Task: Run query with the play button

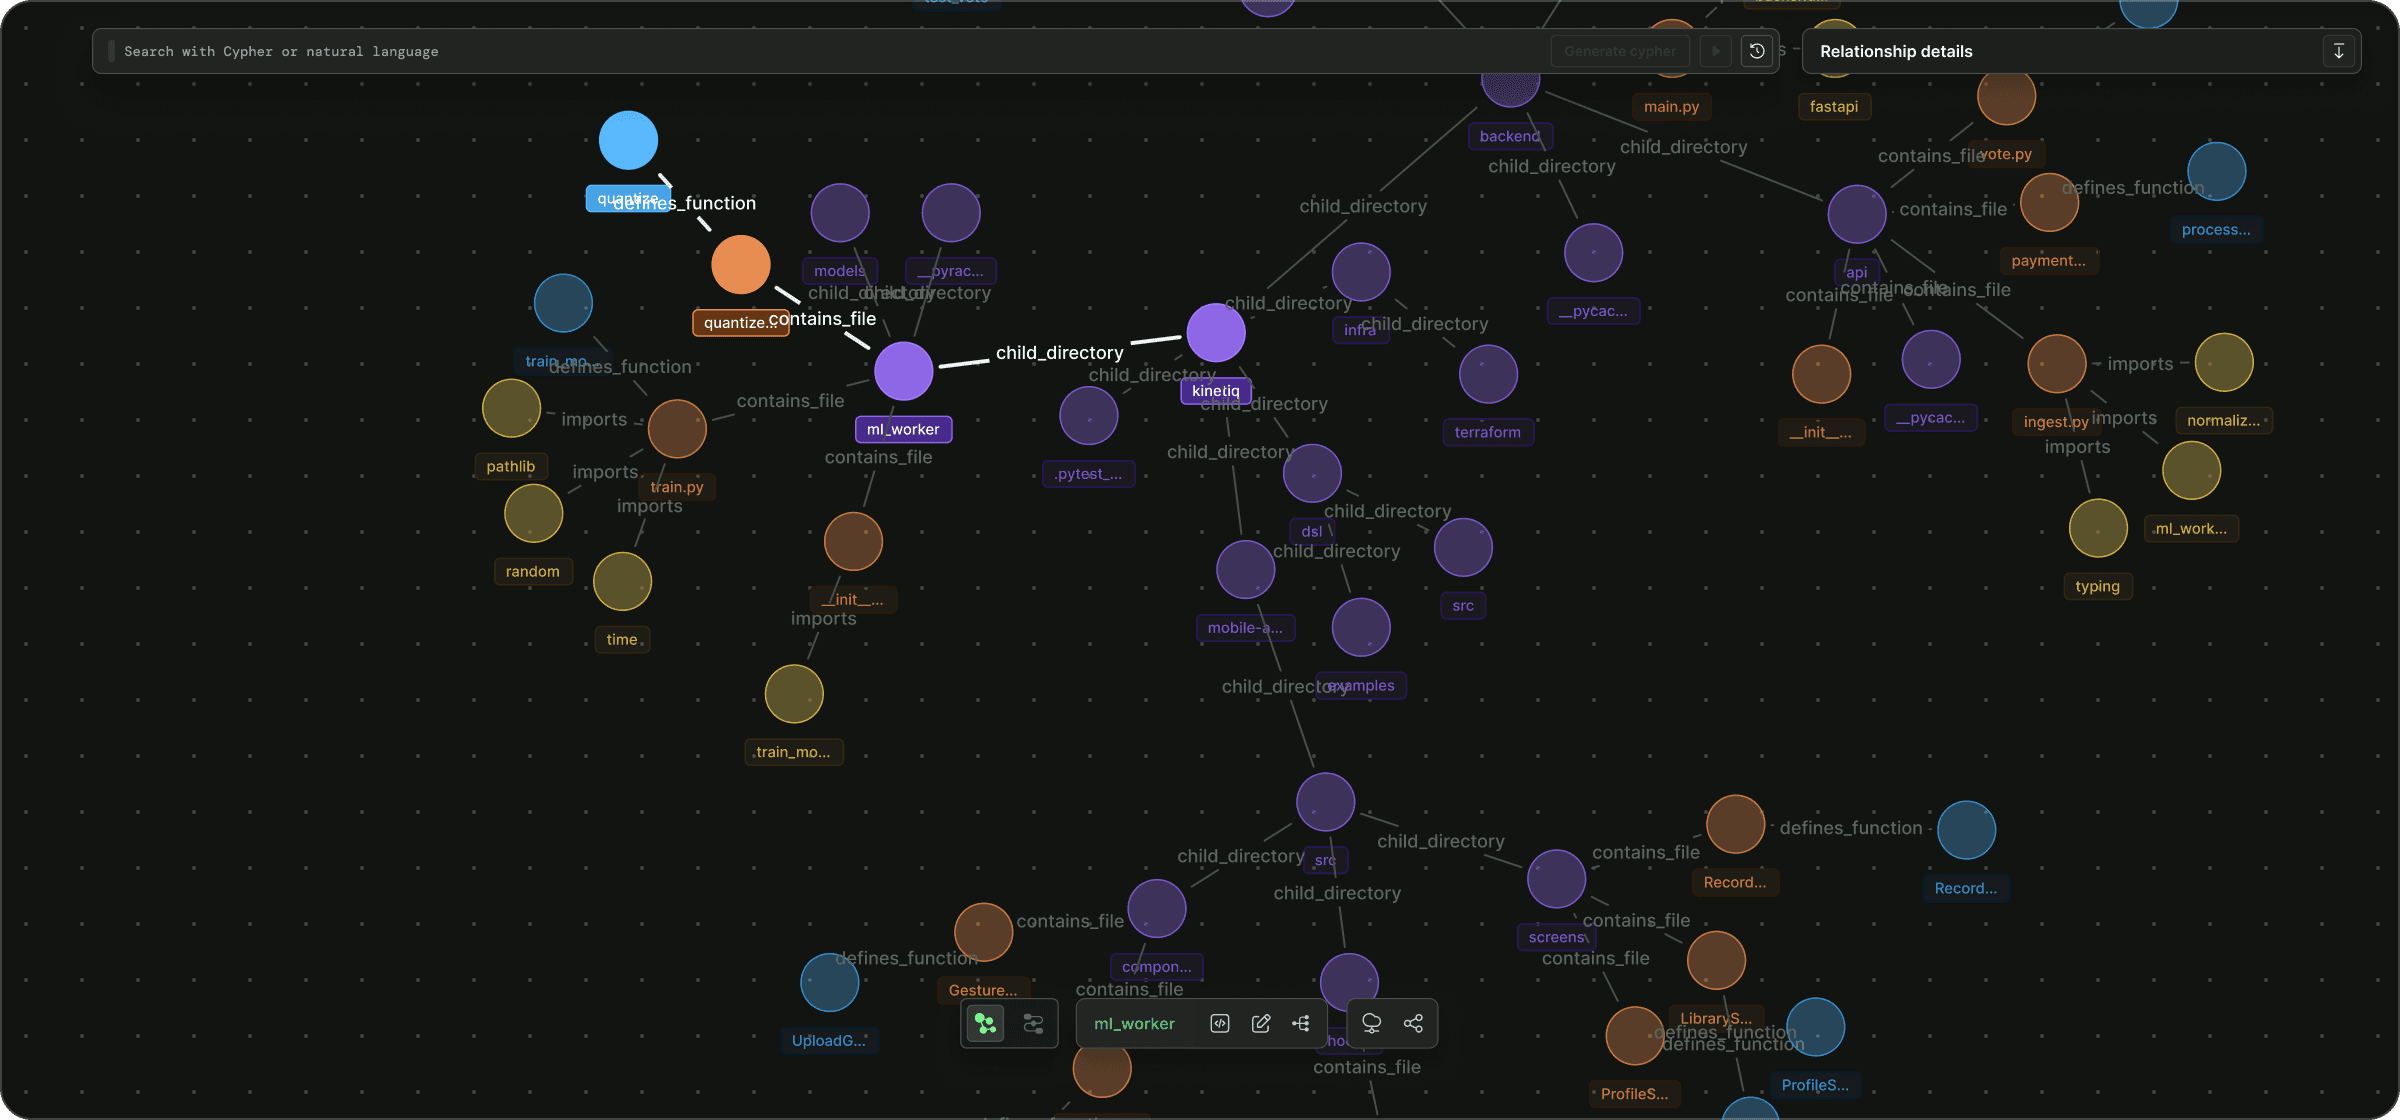Action: click(1716, 51)
